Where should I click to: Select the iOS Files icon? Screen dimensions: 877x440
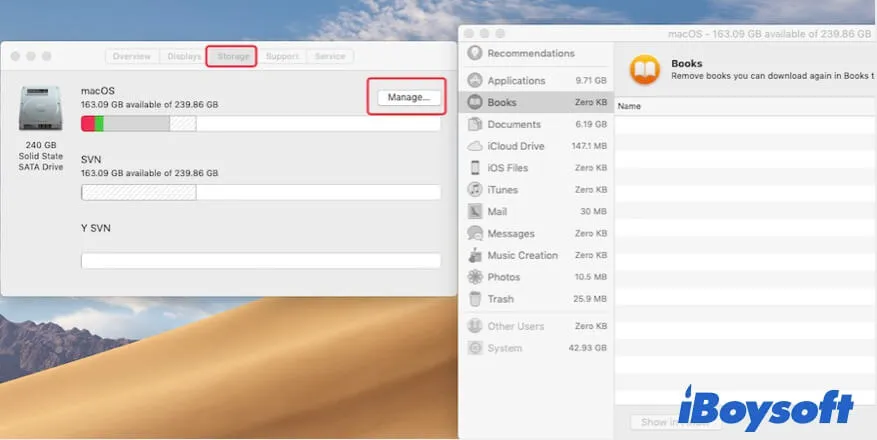pyautogui.click(x=475, y=168)
